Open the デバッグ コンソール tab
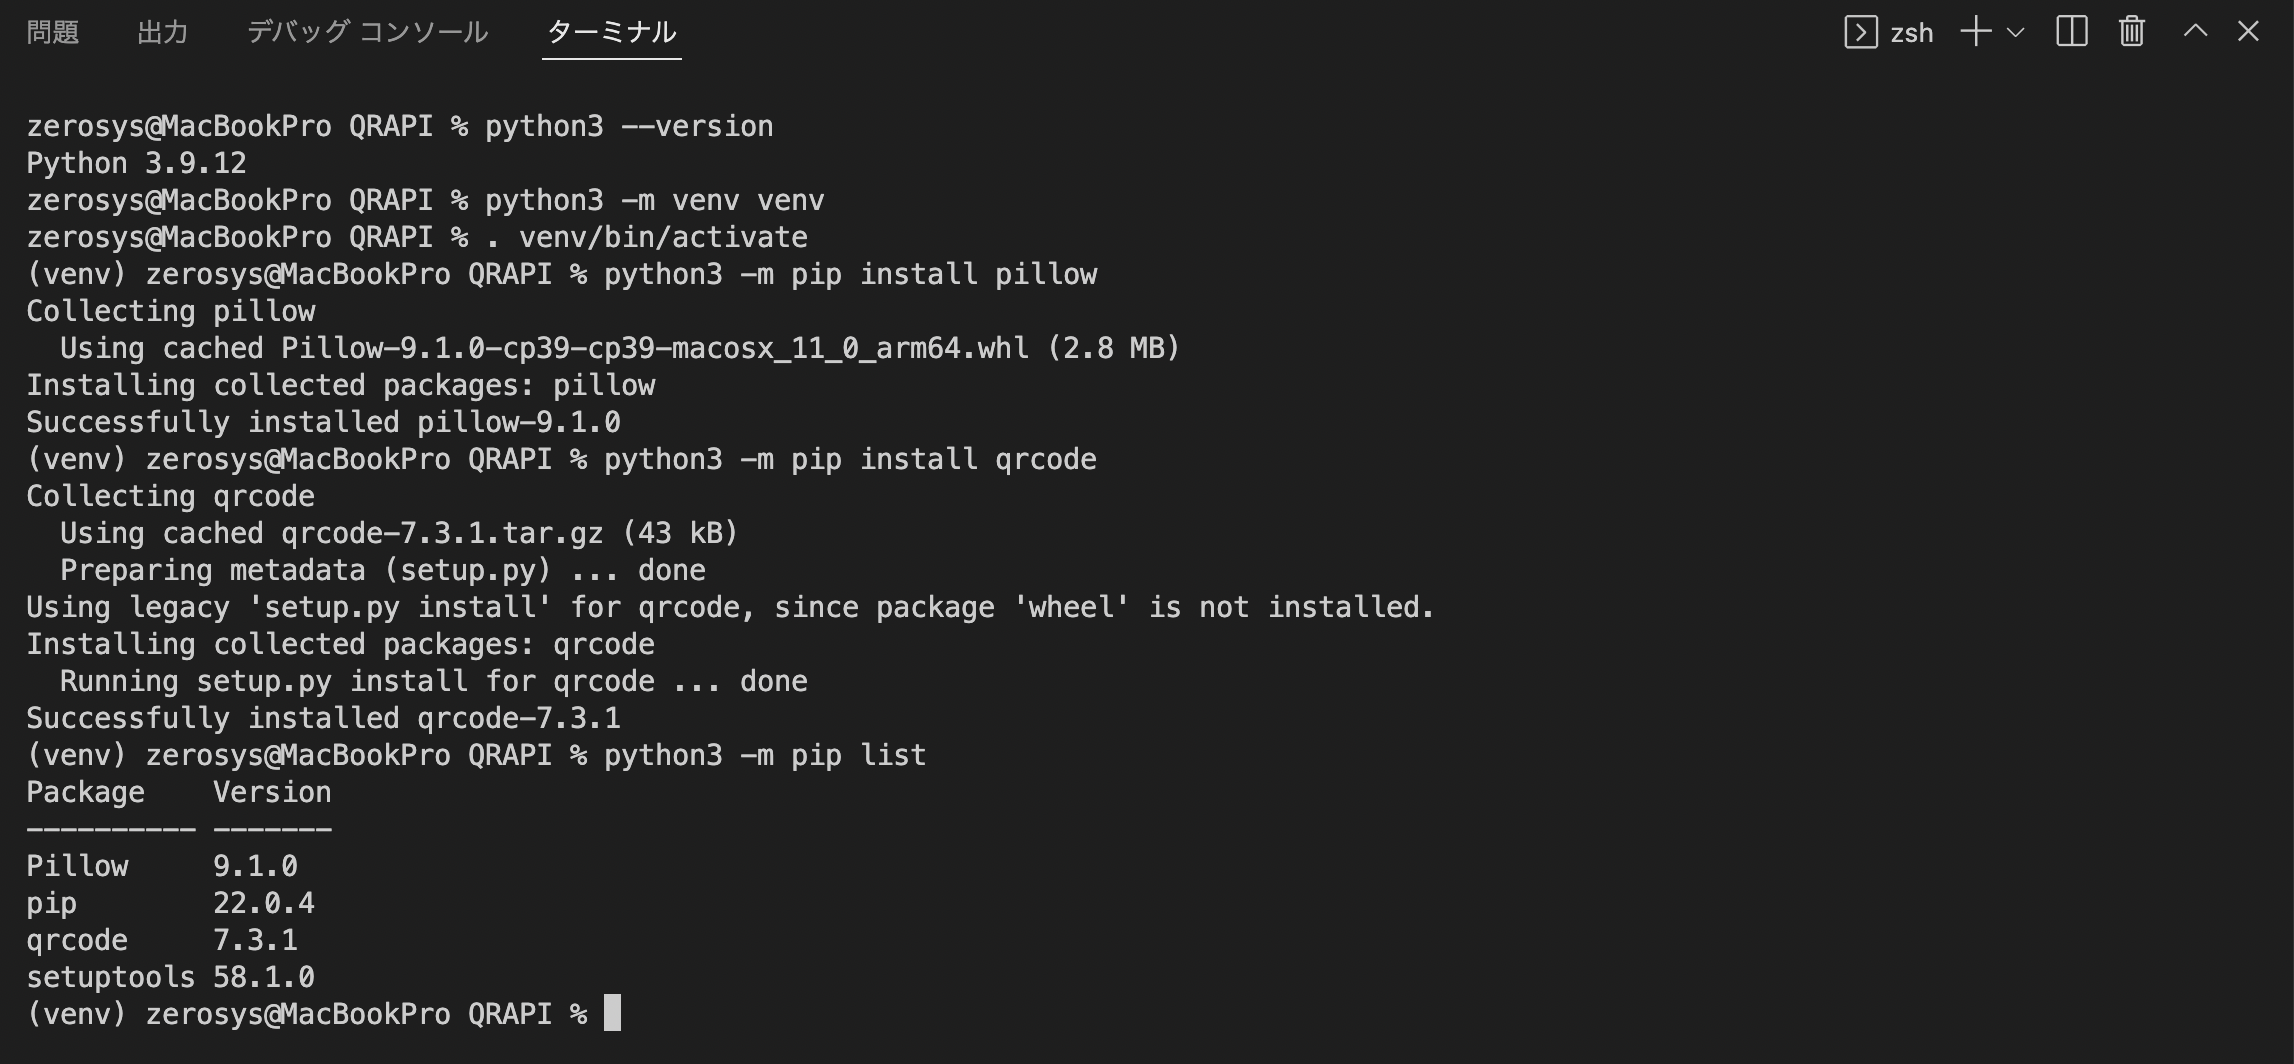 pyautogui.click(x=367, y=32)
